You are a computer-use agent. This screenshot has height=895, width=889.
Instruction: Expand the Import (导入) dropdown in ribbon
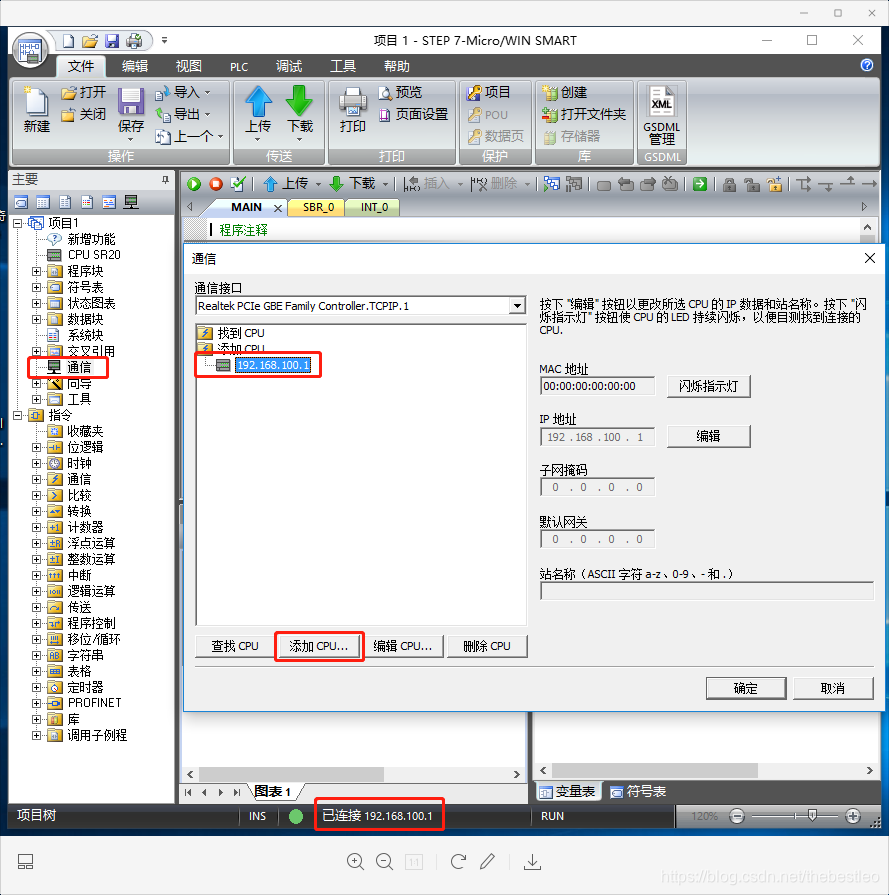(207, 92)
